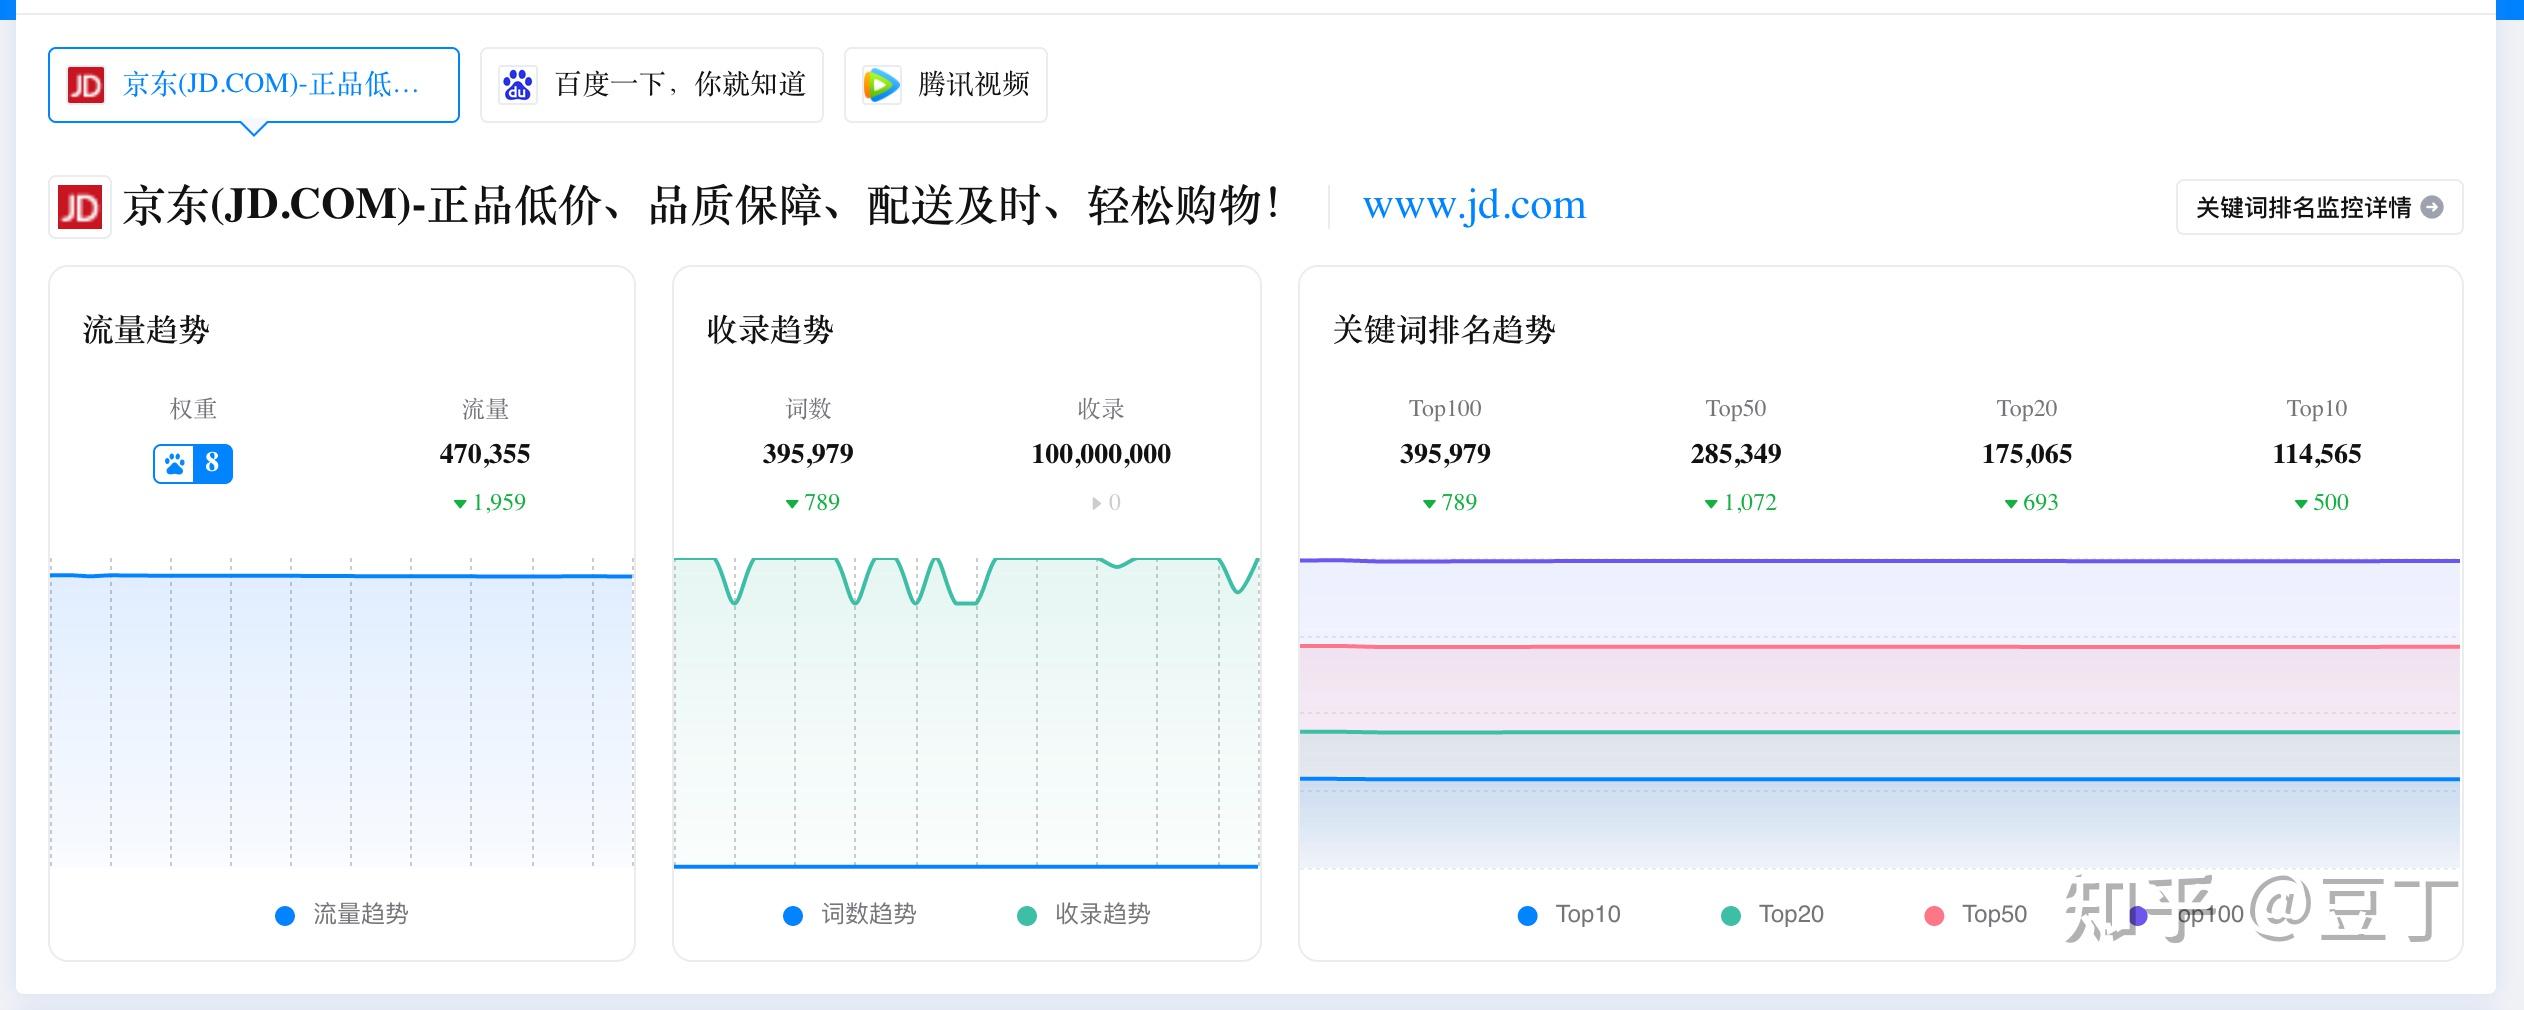Toggle the Top10 legend entry

point(1570,914)
